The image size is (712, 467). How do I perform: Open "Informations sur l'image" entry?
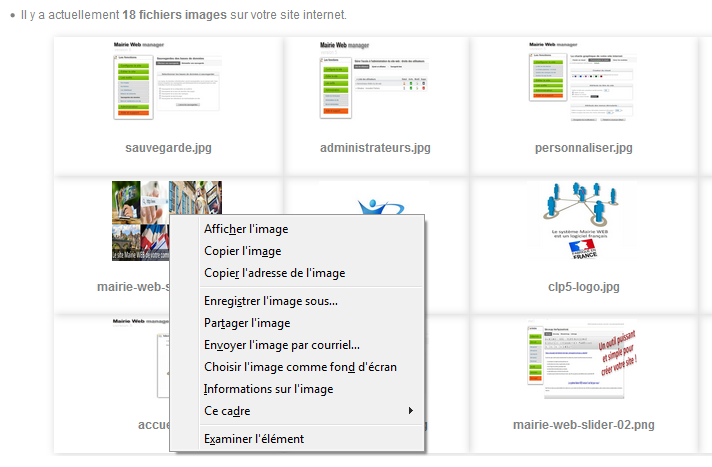coord(268,389)
